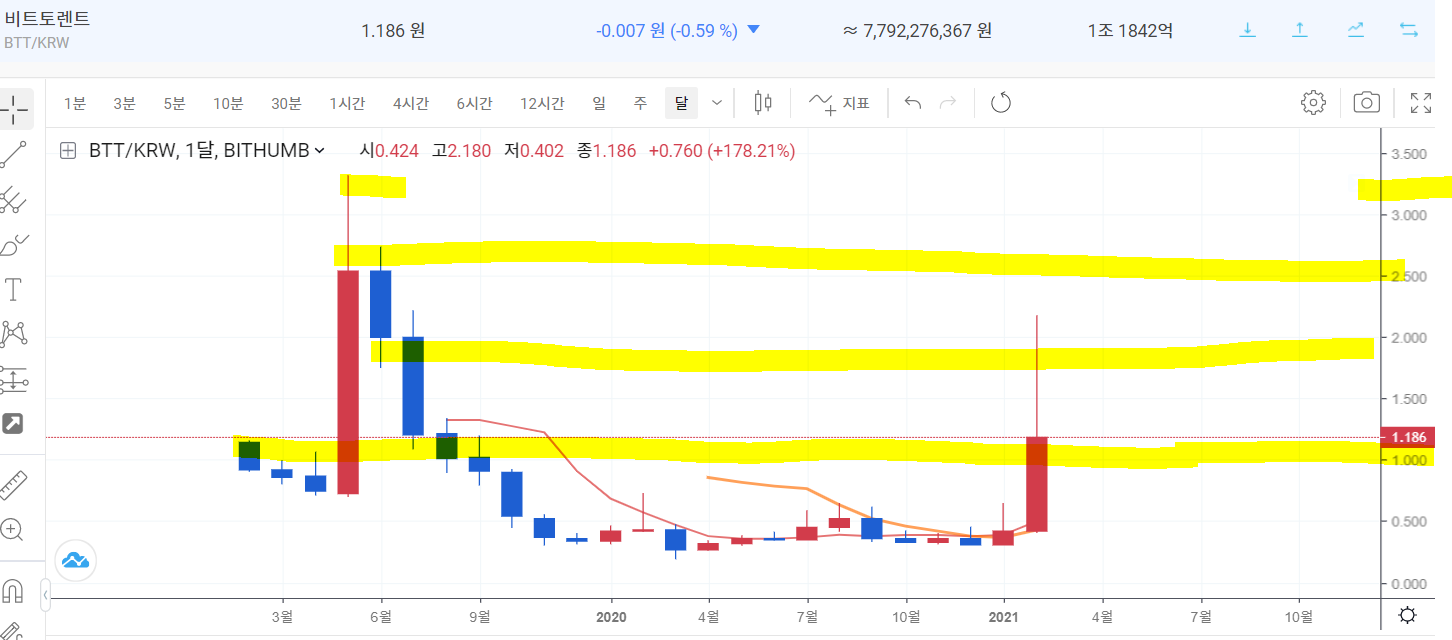Viewport: 1452px width, 640px height.
Task: Select the 4시간 interval
Action: [x=411, y=102]
